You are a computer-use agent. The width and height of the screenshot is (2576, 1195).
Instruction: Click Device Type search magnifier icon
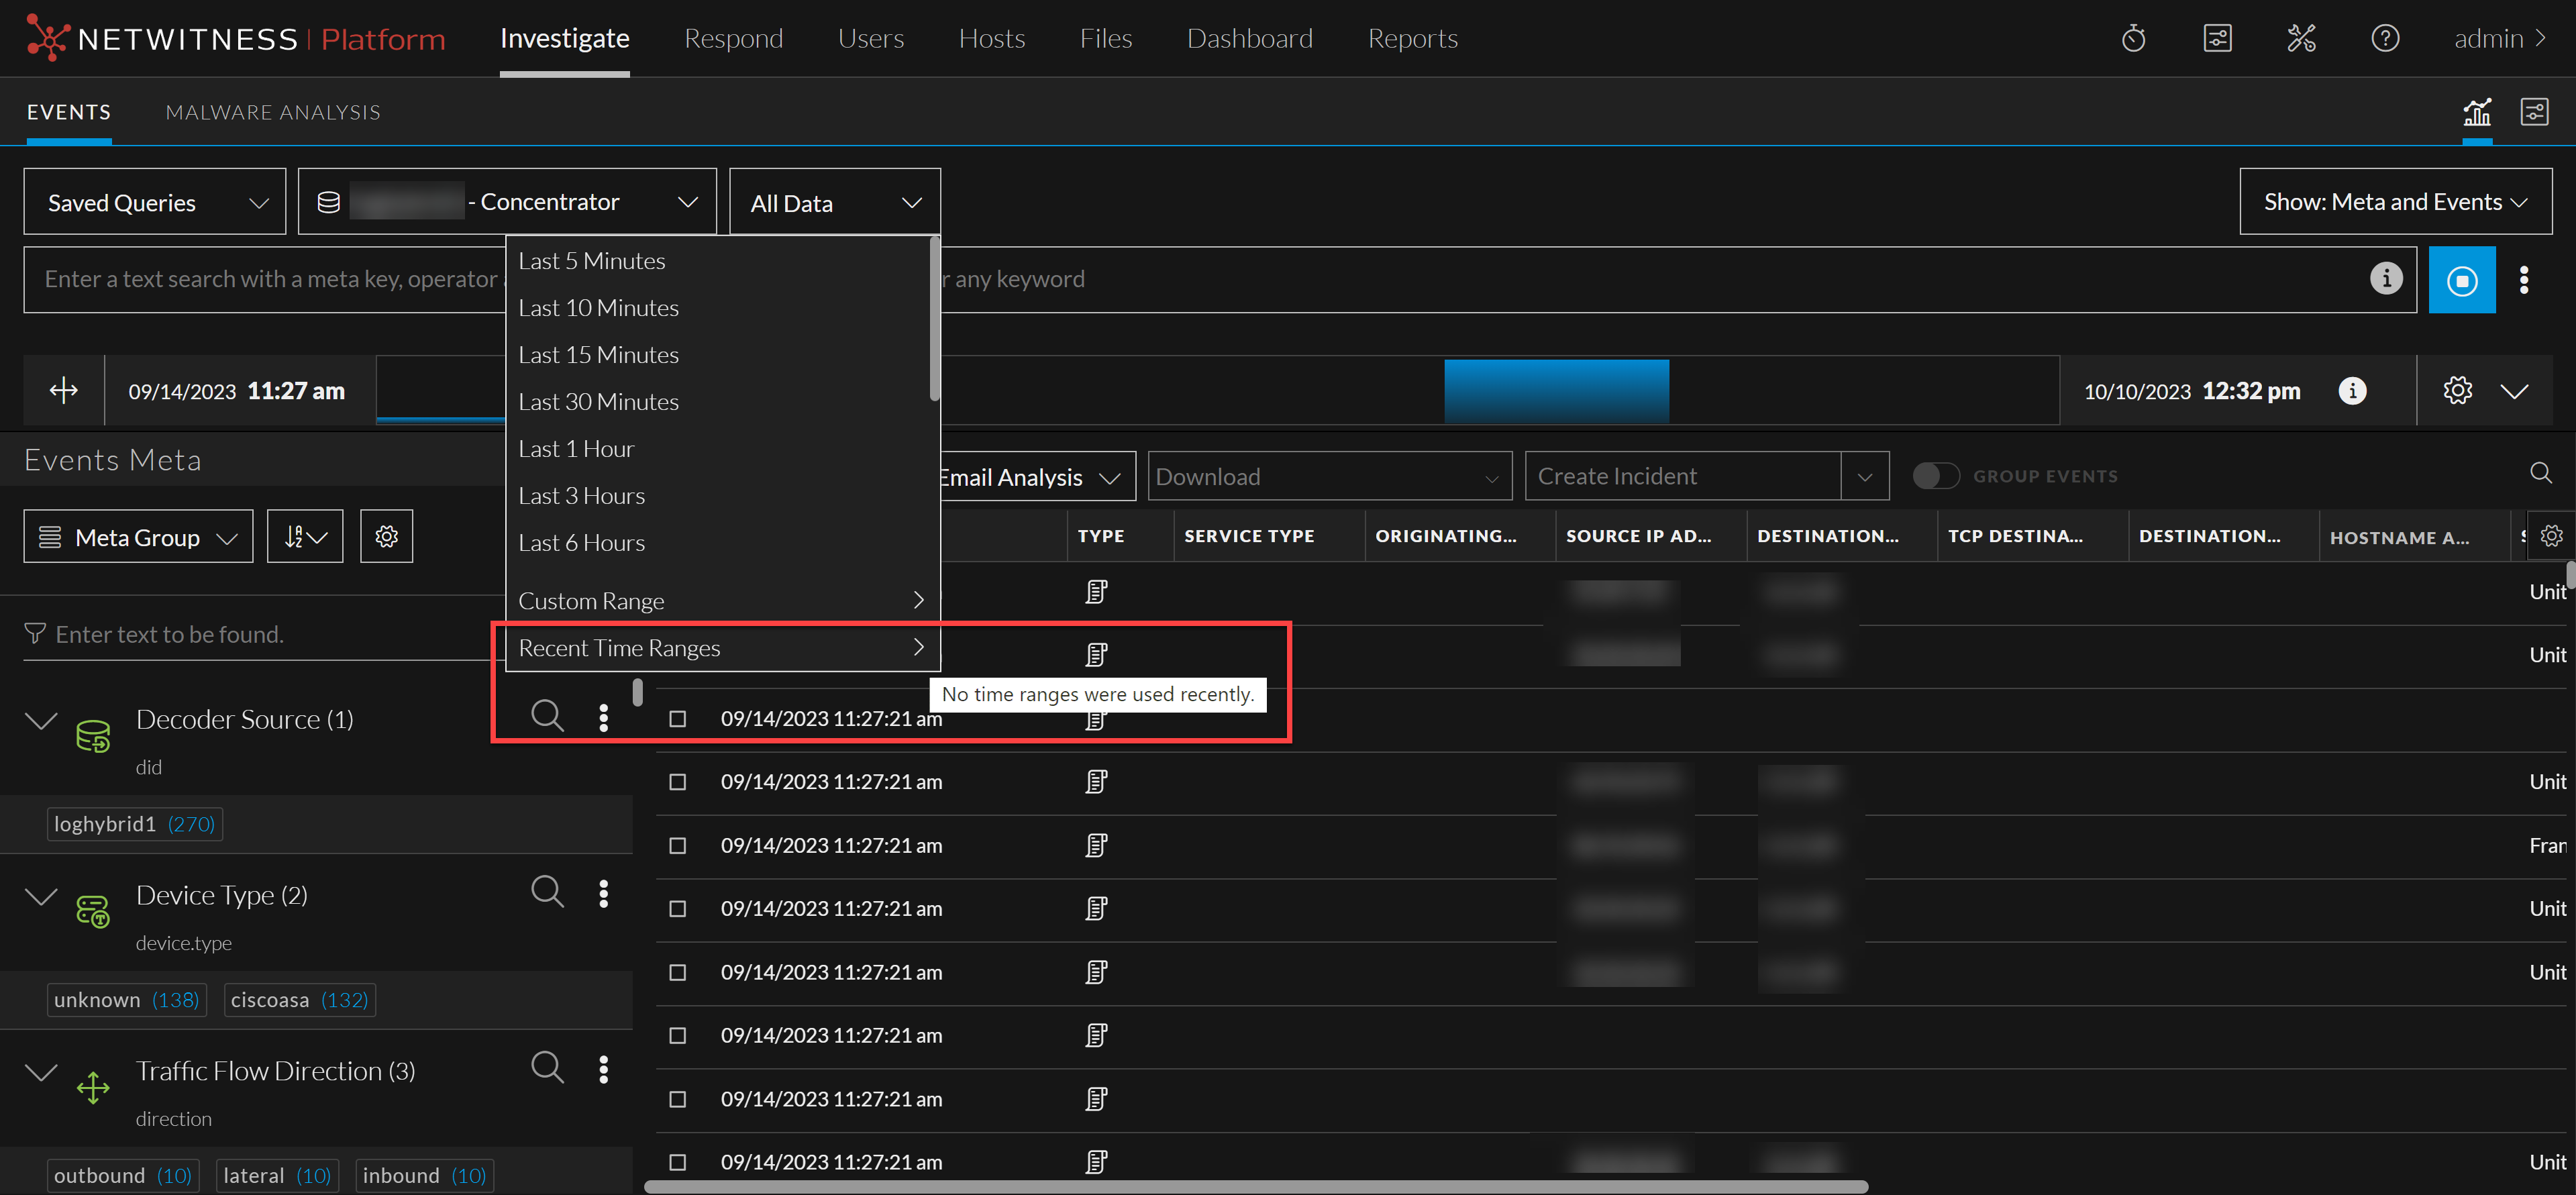547,891
